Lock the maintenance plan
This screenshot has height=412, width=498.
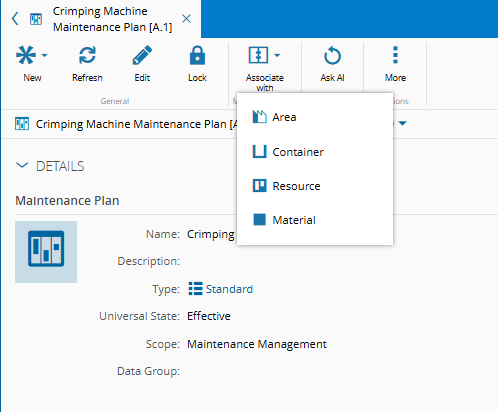[197, 64]
